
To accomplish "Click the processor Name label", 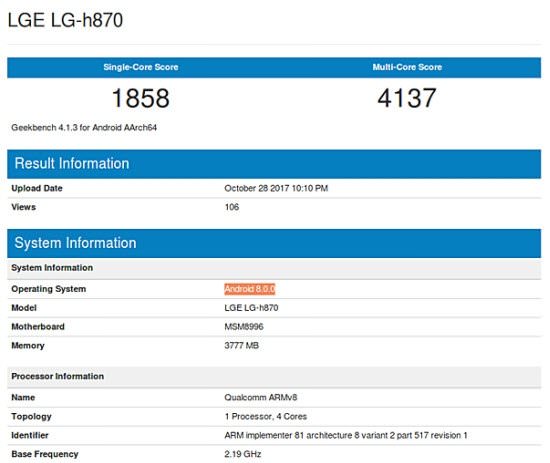I will [x=23, y=397].
